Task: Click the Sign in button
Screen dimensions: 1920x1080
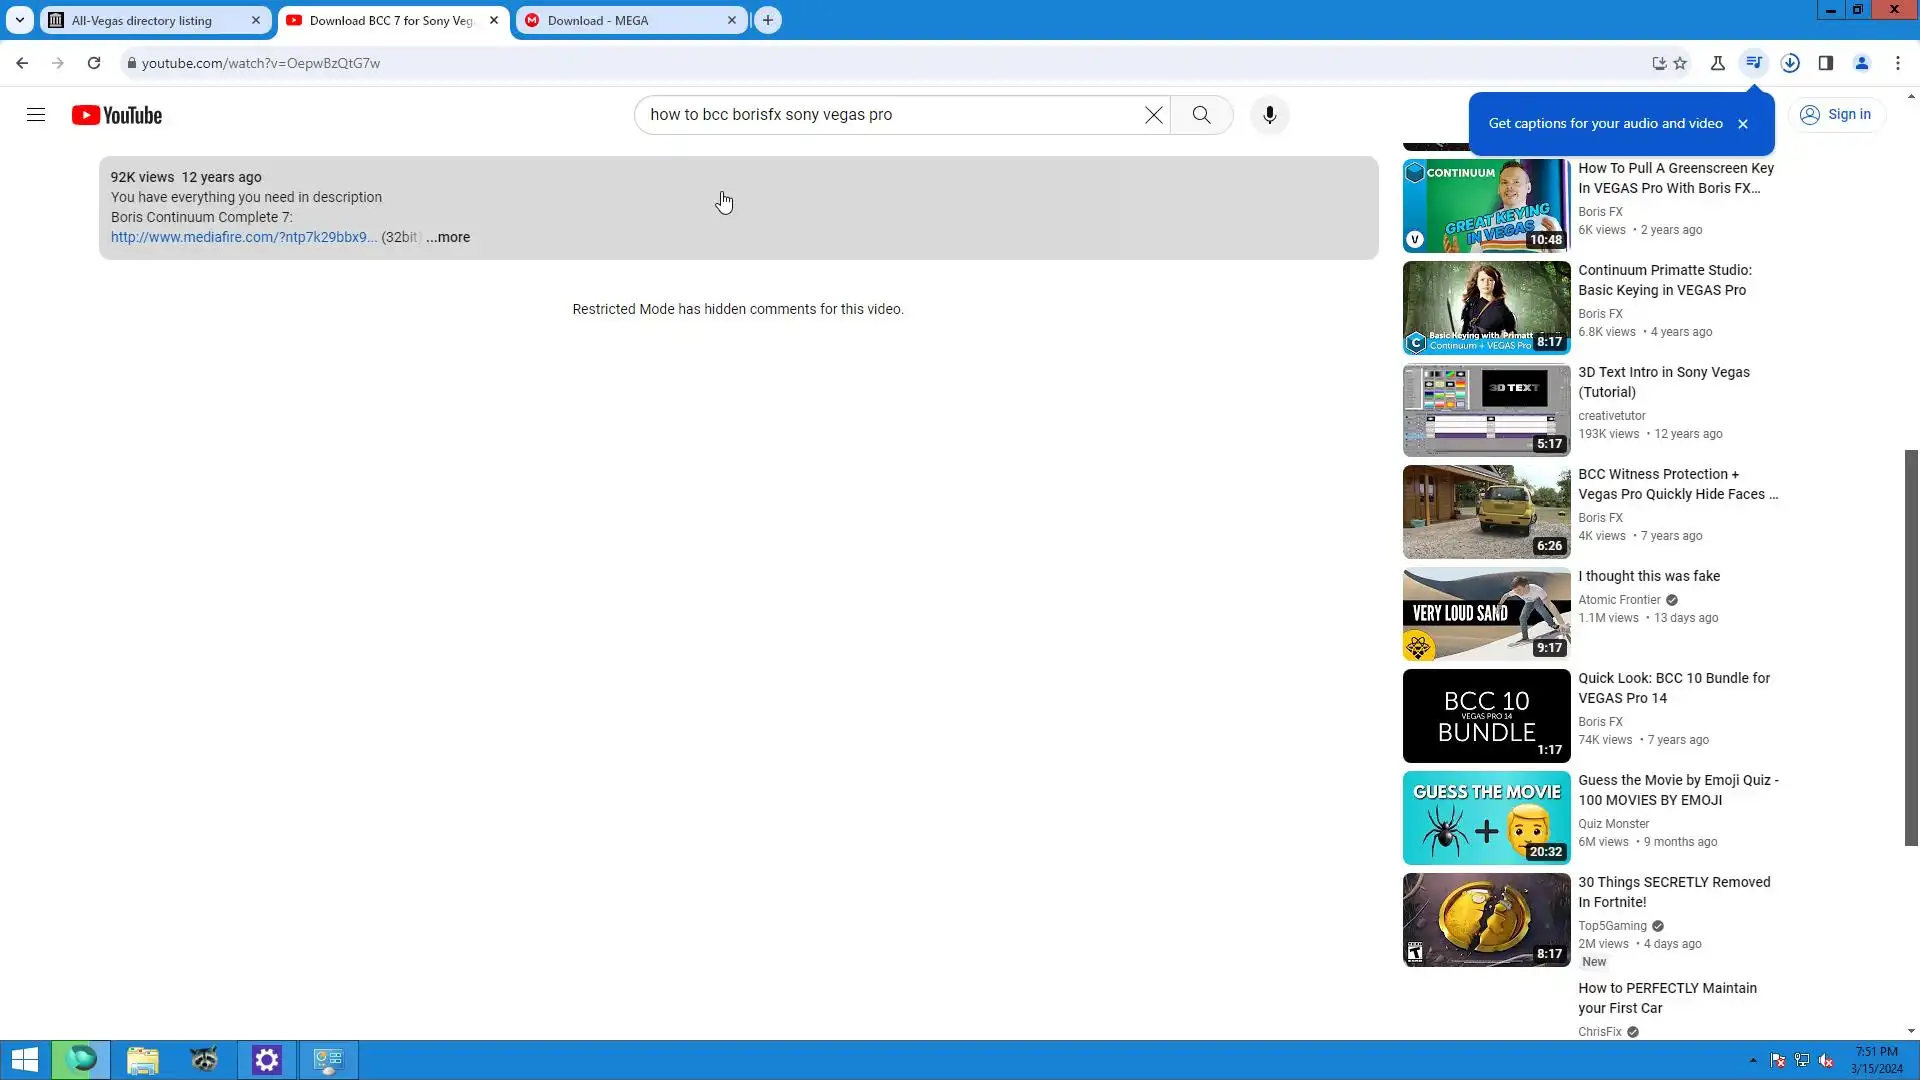Action: pyautogui.click(x=1835, y=115)
